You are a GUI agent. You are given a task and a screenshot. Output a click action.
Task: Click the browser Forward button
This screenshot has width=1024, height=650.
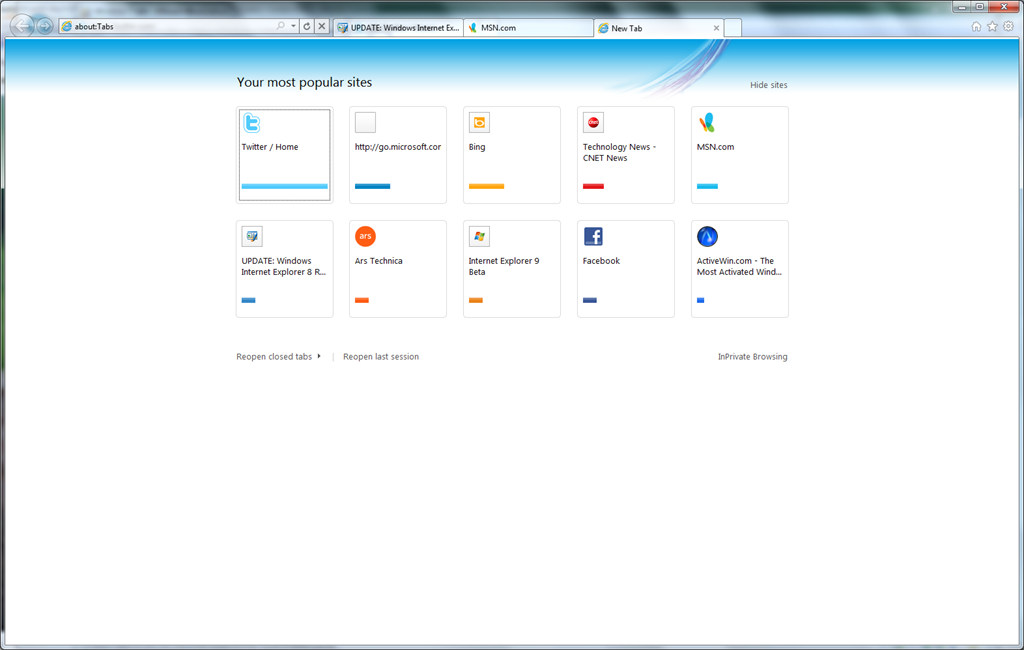coord(44,26)
